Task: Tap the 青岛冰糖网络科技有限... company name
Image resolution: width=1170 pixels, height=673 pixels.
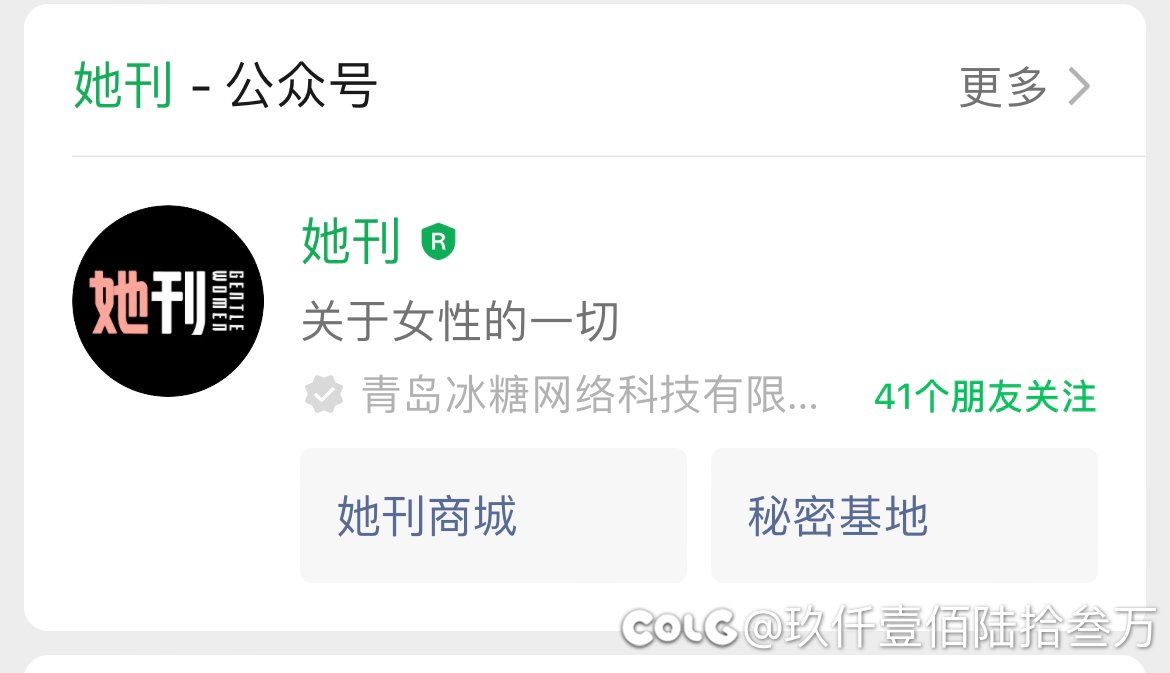Action: 589,395
